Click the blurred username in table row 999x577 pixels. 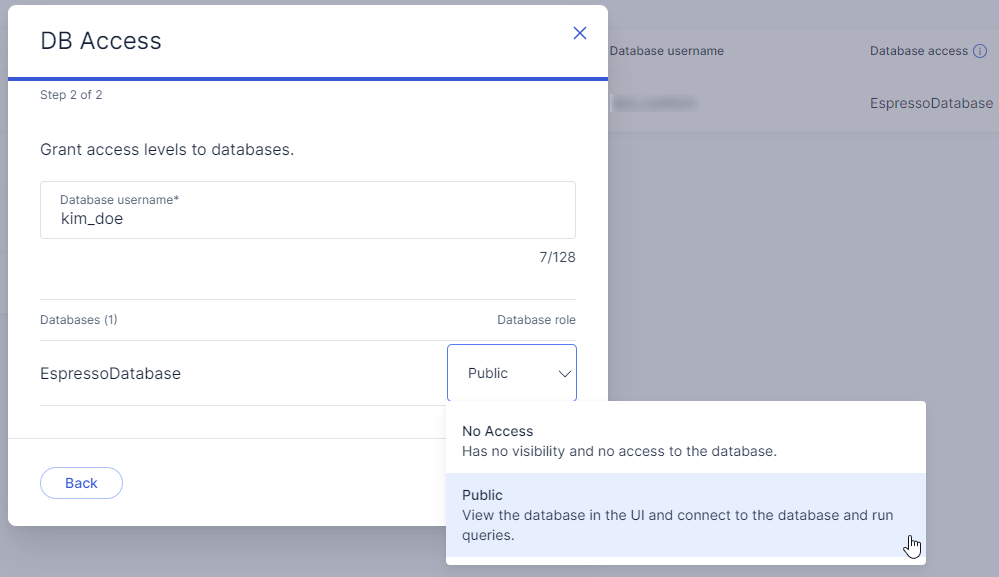[654, 103]
